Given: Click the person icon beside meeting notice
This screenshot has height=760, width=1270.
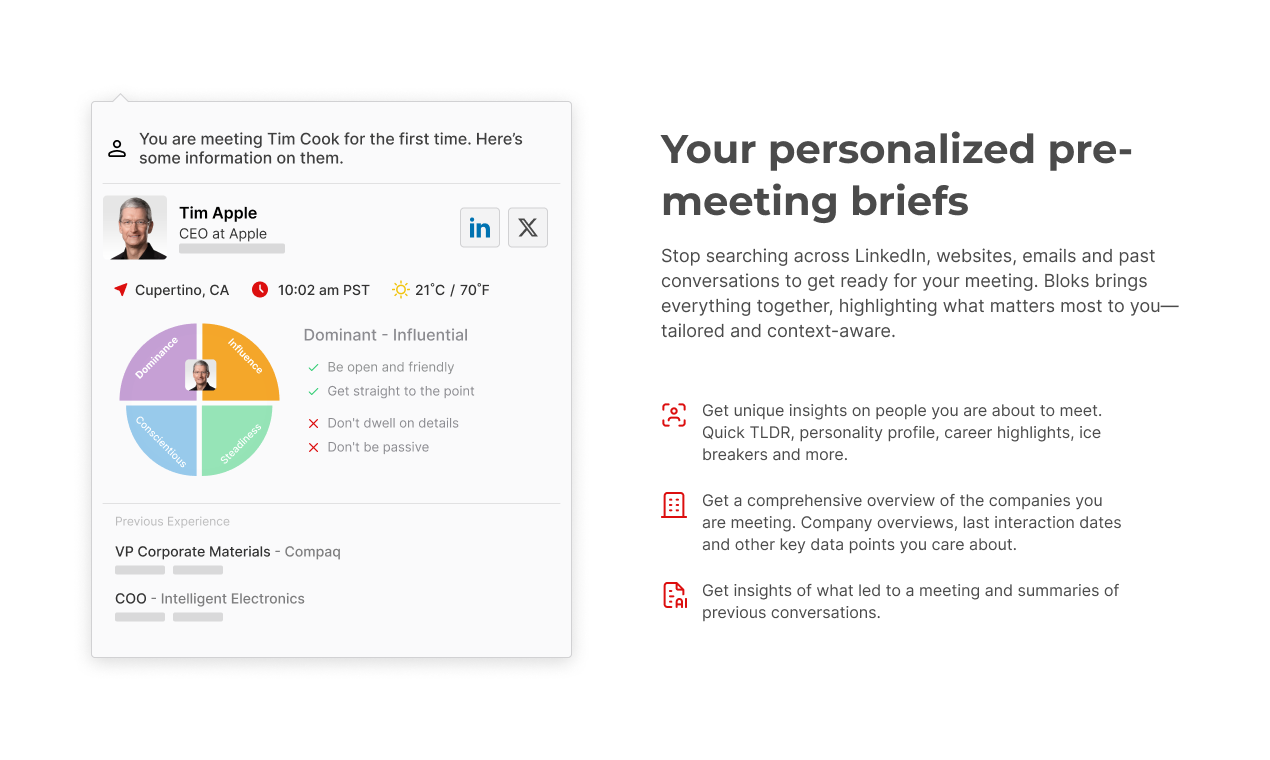Looking at the screenshot, I should pyautogui.click(x=117, y=149).
